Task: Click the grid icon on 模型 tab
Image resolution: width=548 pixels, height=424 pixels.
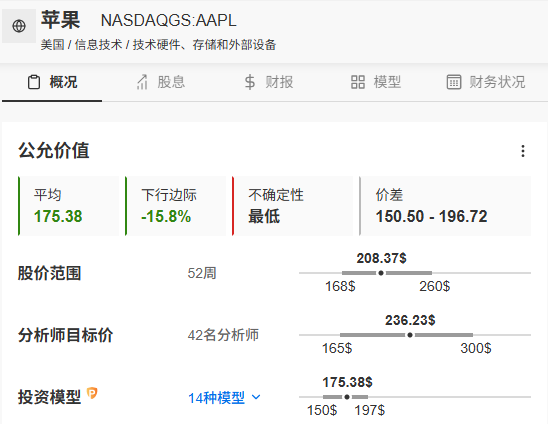Action: [358, 82]
